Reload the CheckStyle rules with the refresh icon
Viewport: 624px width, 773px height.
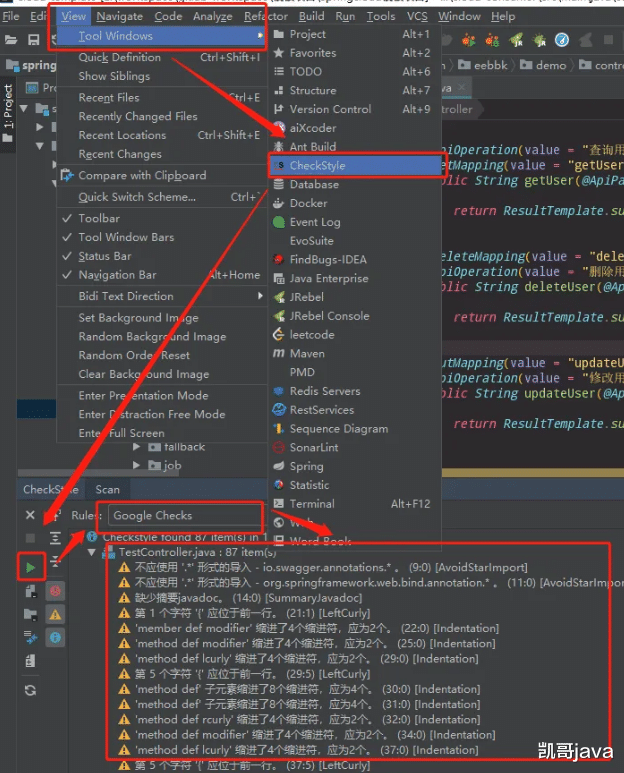(31, 690)
